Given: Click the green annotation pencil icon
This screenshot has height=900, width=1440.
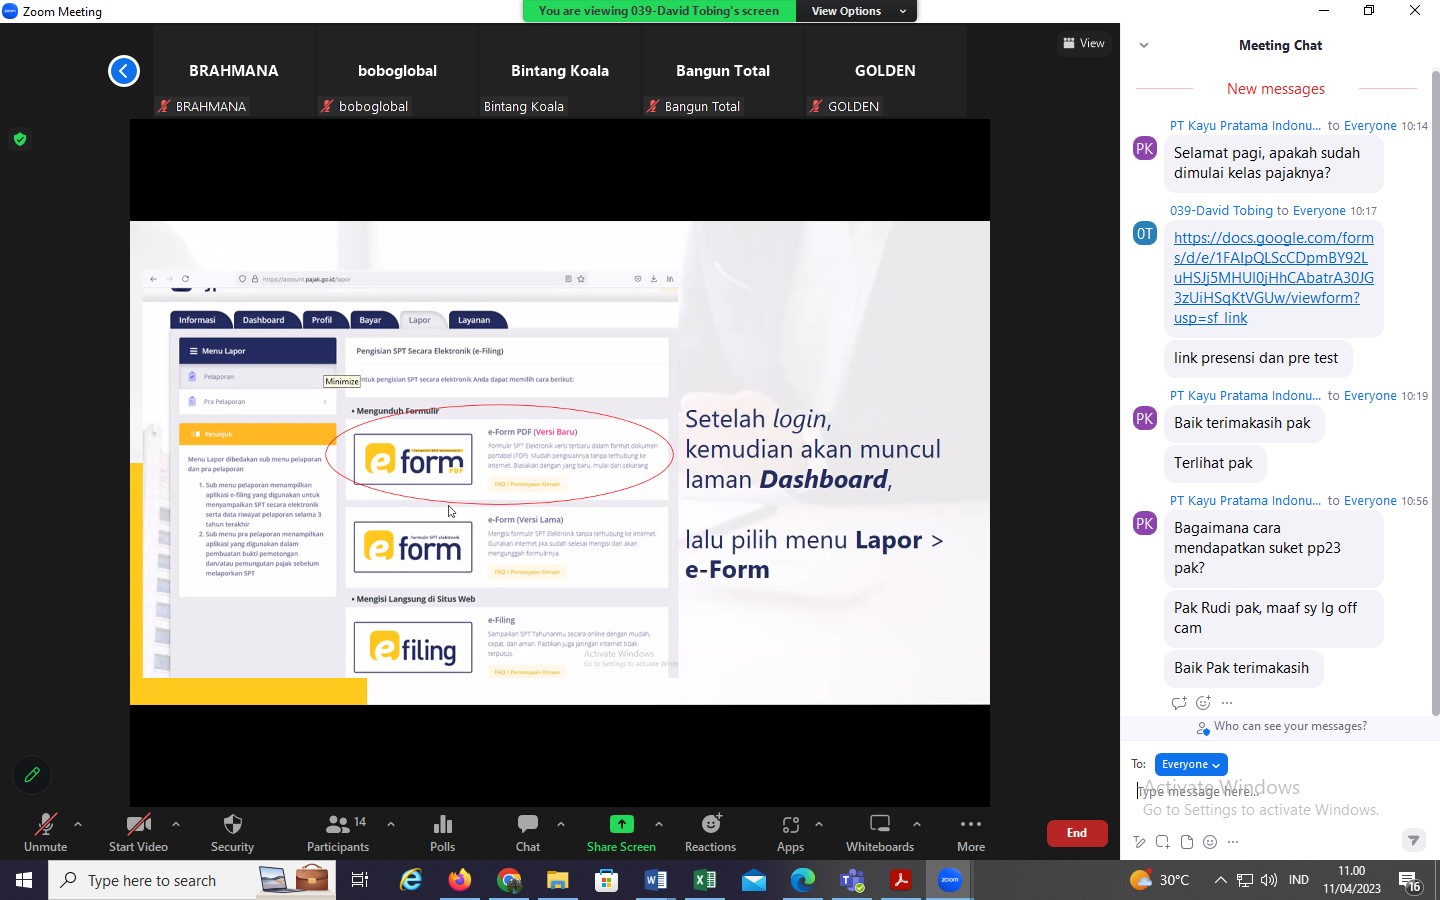Looking at the screenshot, I should click(32, 775).
